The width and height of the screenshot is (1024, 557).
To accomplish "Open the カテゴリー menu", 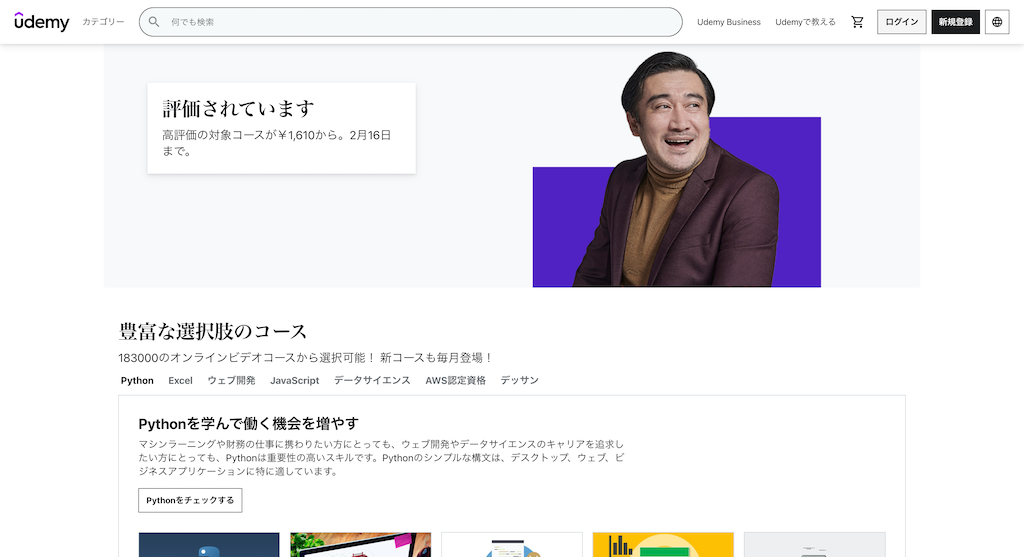I will click(x=103, y=22).
